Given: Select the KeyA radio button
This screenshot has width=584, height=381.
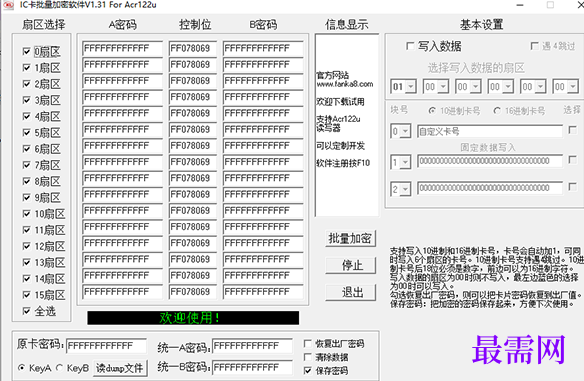Looking at the screenshot, I should coord(22,368).
